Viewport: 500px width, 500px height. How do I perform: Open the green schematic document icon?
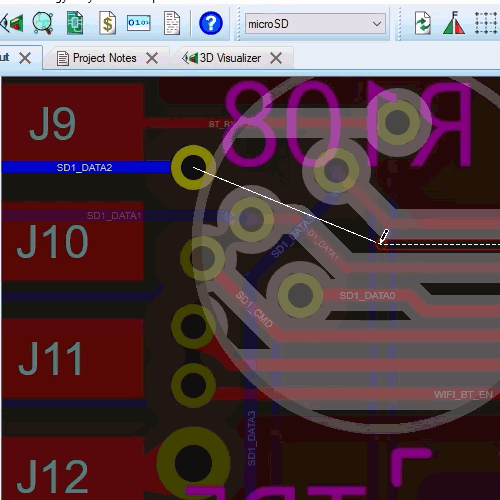pyautogui.click(x=75, y=23)
